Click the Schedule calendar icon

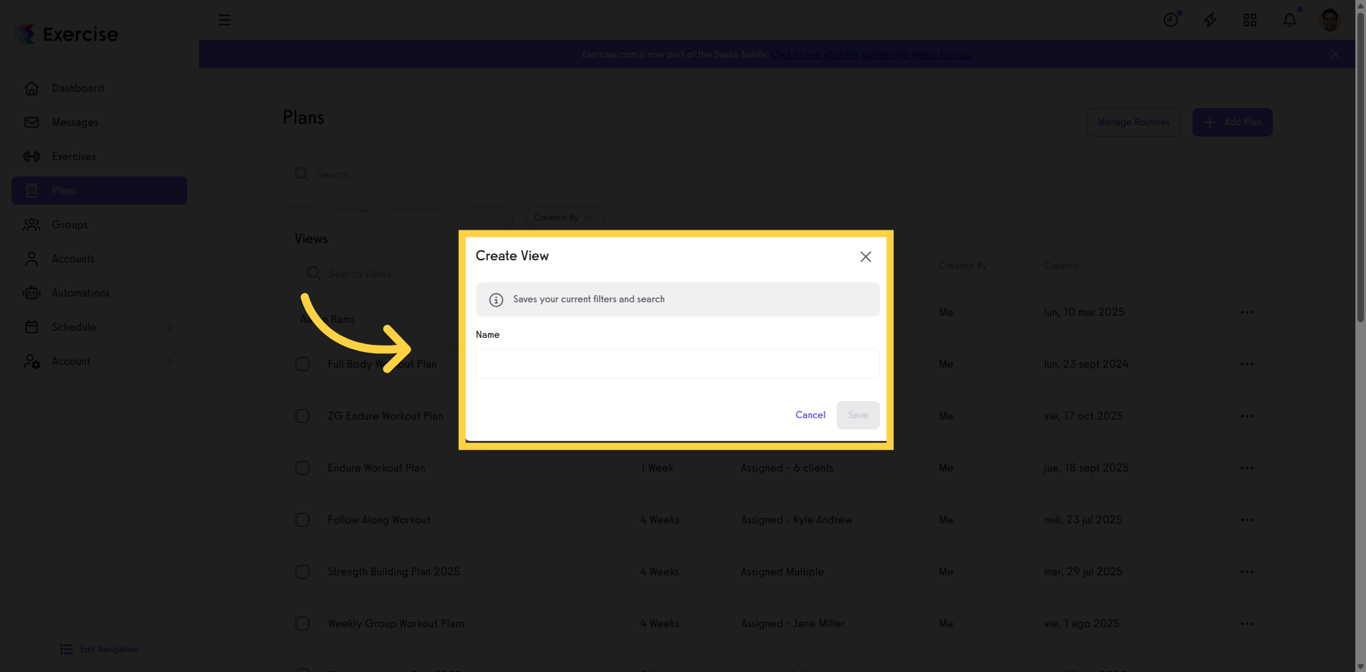click(32, 327)
